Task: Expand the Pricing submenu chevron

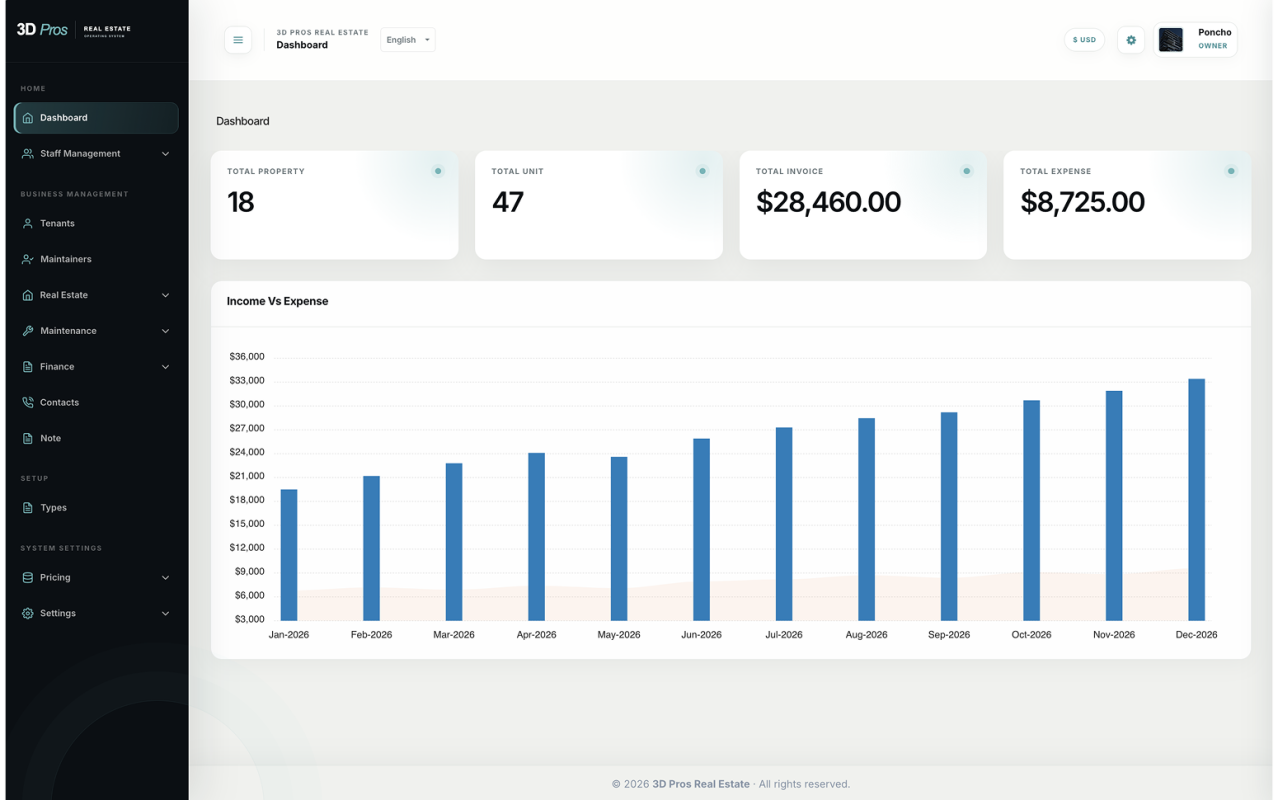Action: pyautogui.click(x=166, y=578)
